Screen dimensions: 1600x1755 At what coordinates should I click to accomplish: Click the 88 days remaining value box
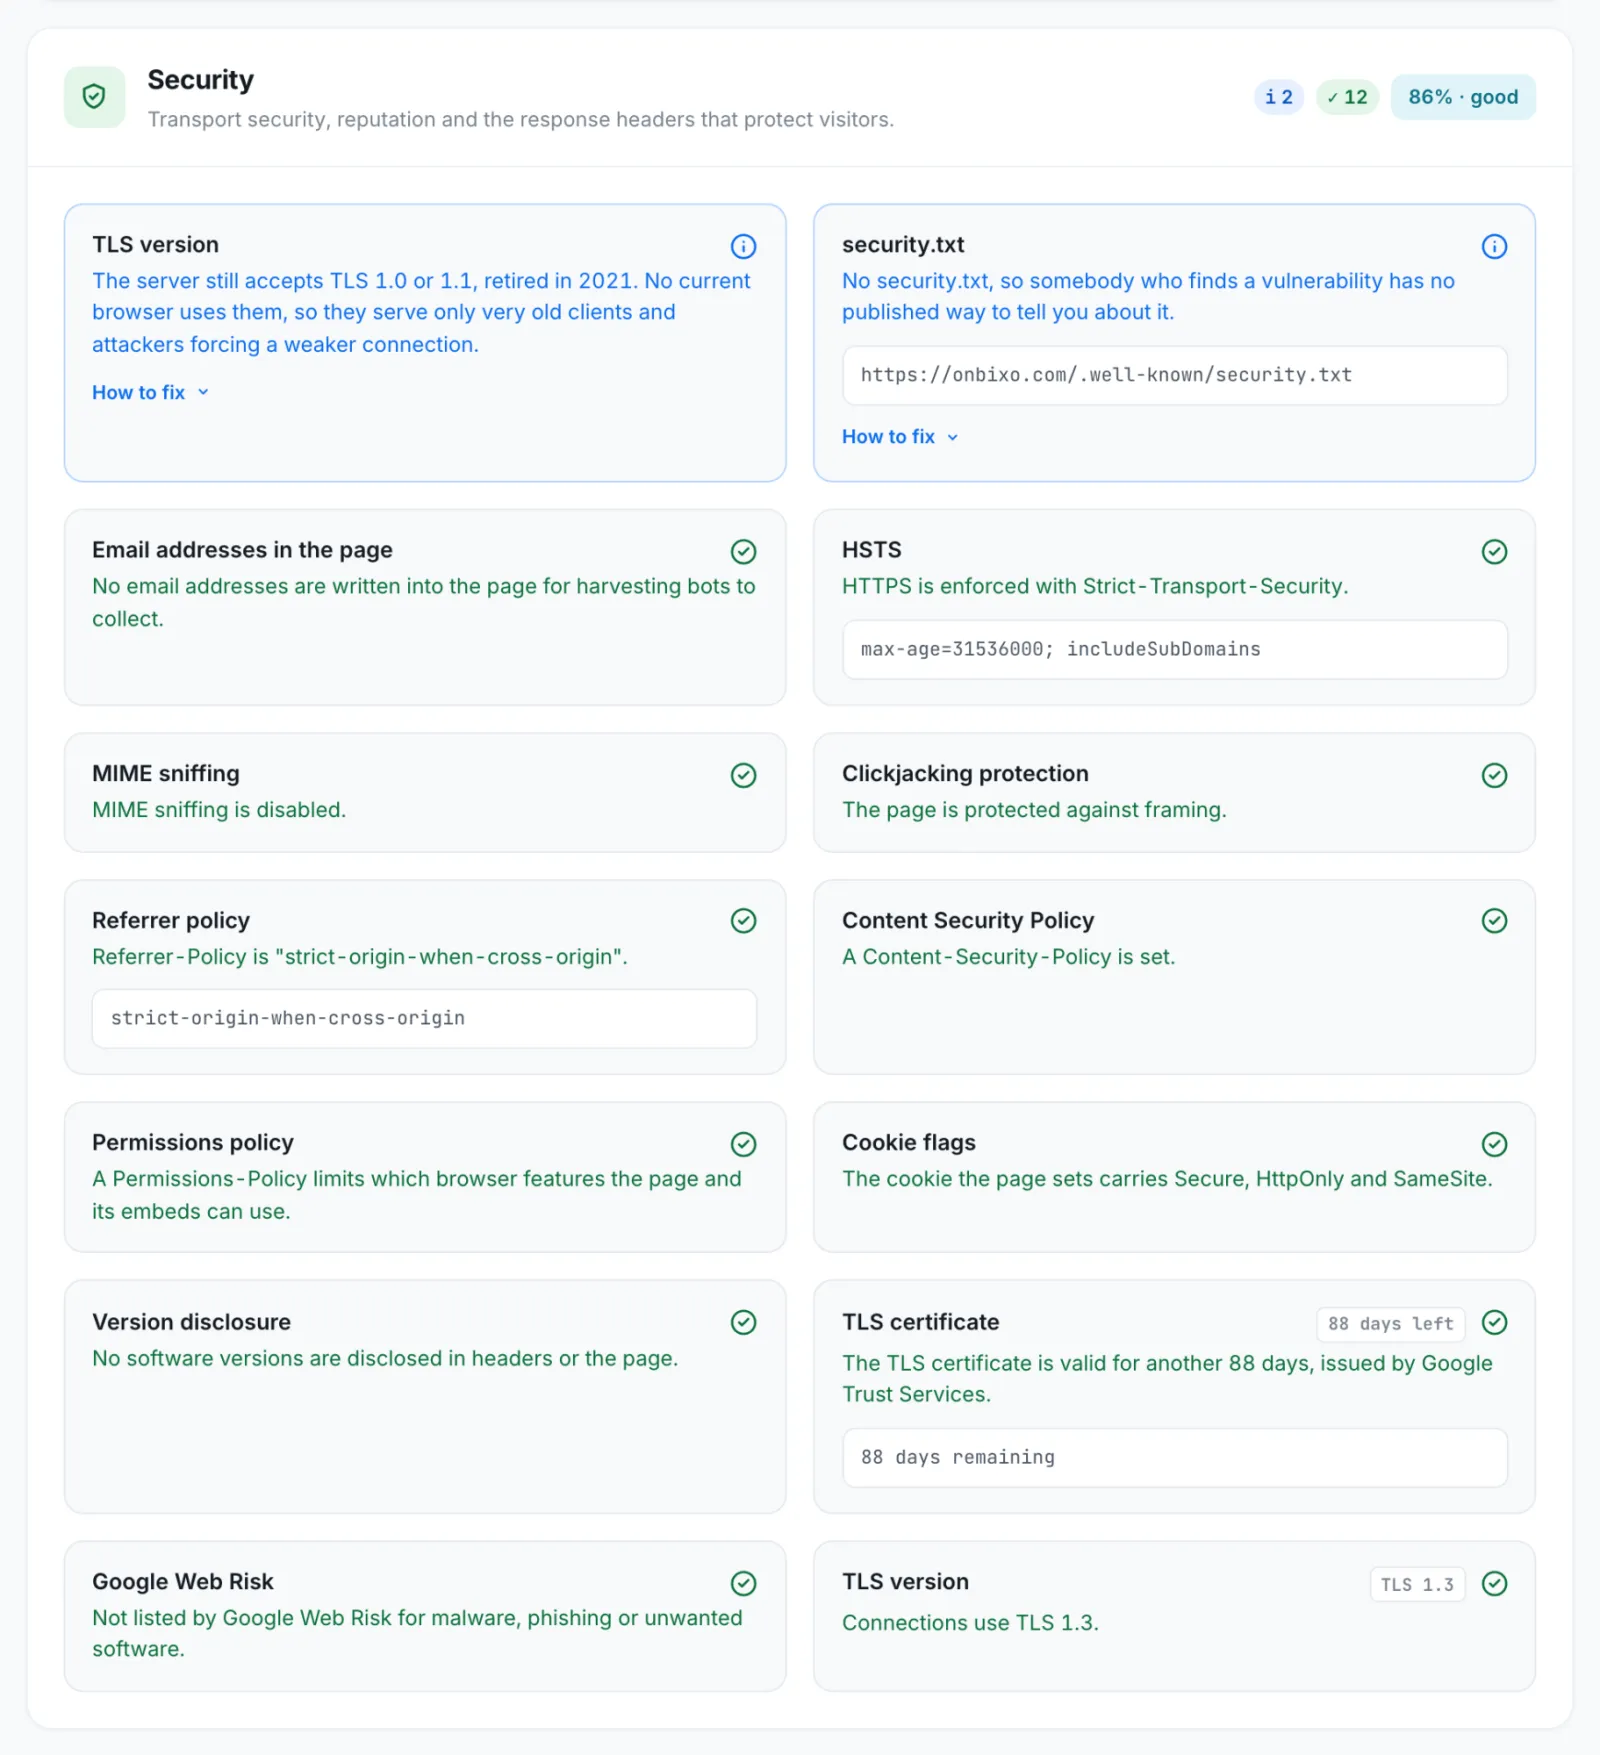[1175, 1458]
